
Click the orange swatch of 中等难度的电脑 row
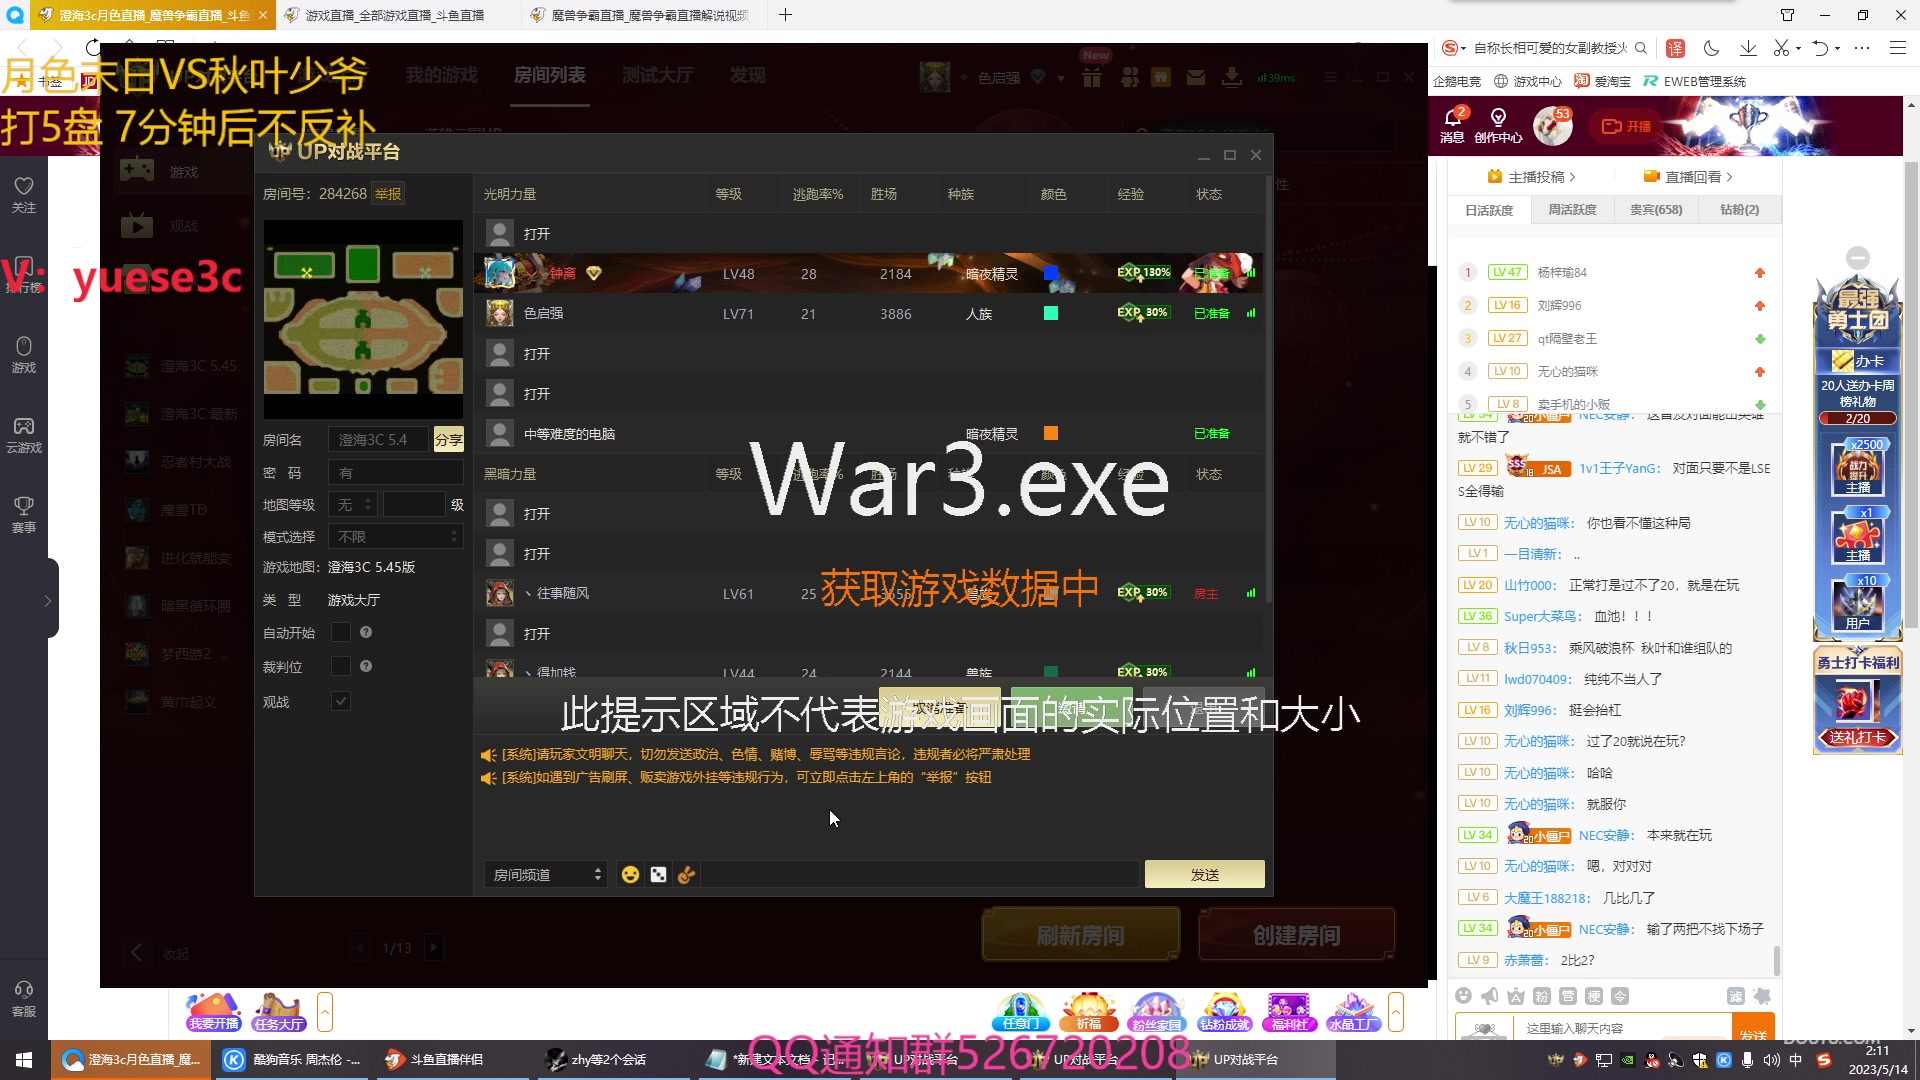[1051, 433]
